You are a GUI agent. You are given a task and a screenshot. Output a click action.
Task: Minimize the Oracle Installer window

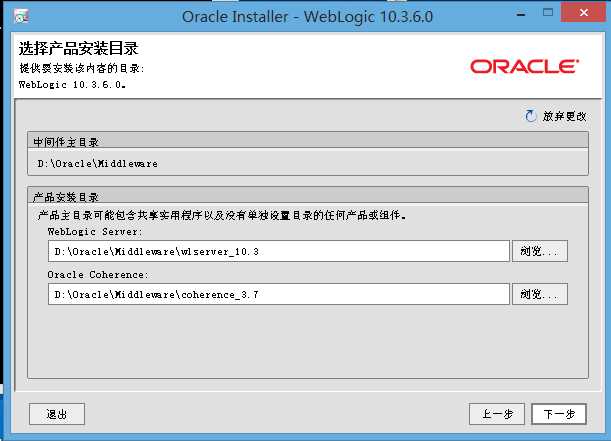(x=521, y=14)
